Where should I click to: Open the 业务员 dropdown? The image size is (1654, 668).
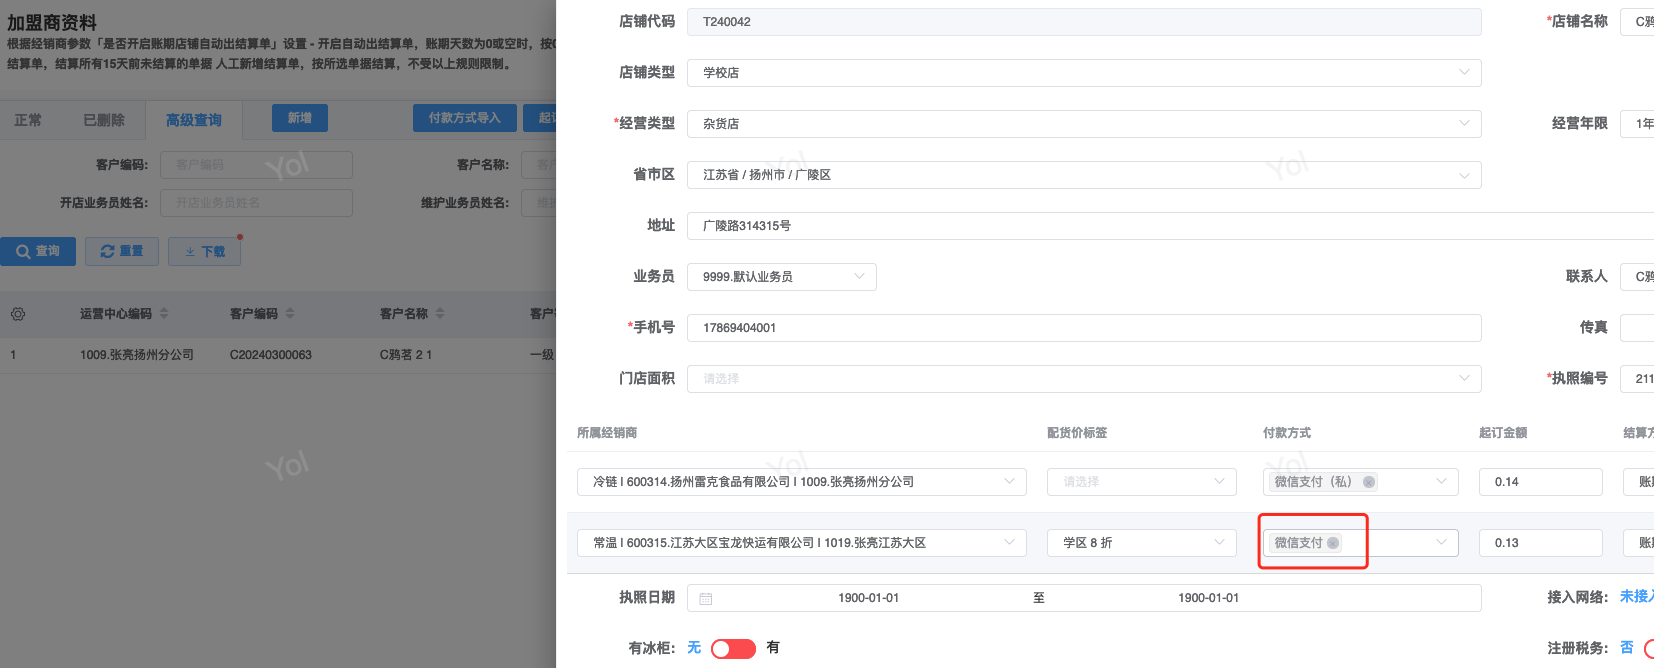[781, 277]
